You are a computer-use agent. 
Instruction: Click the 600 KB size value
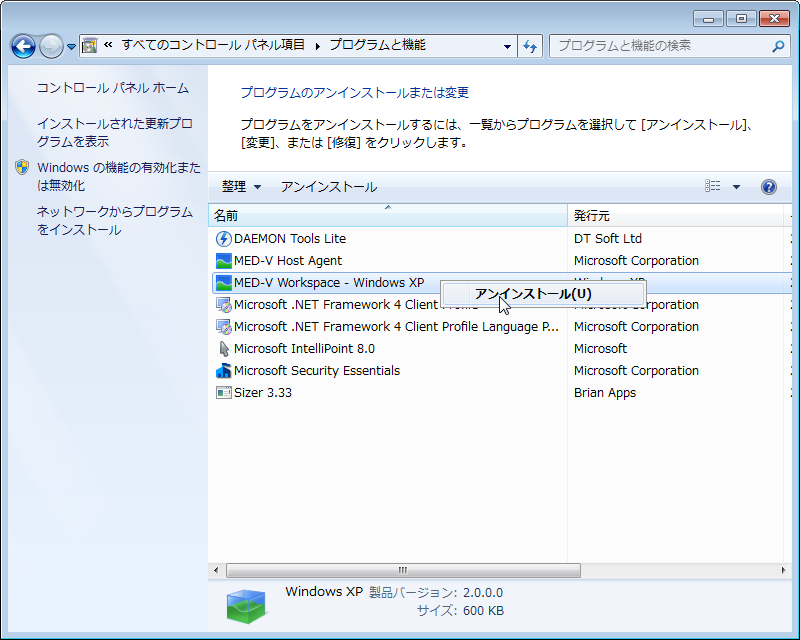483,610
